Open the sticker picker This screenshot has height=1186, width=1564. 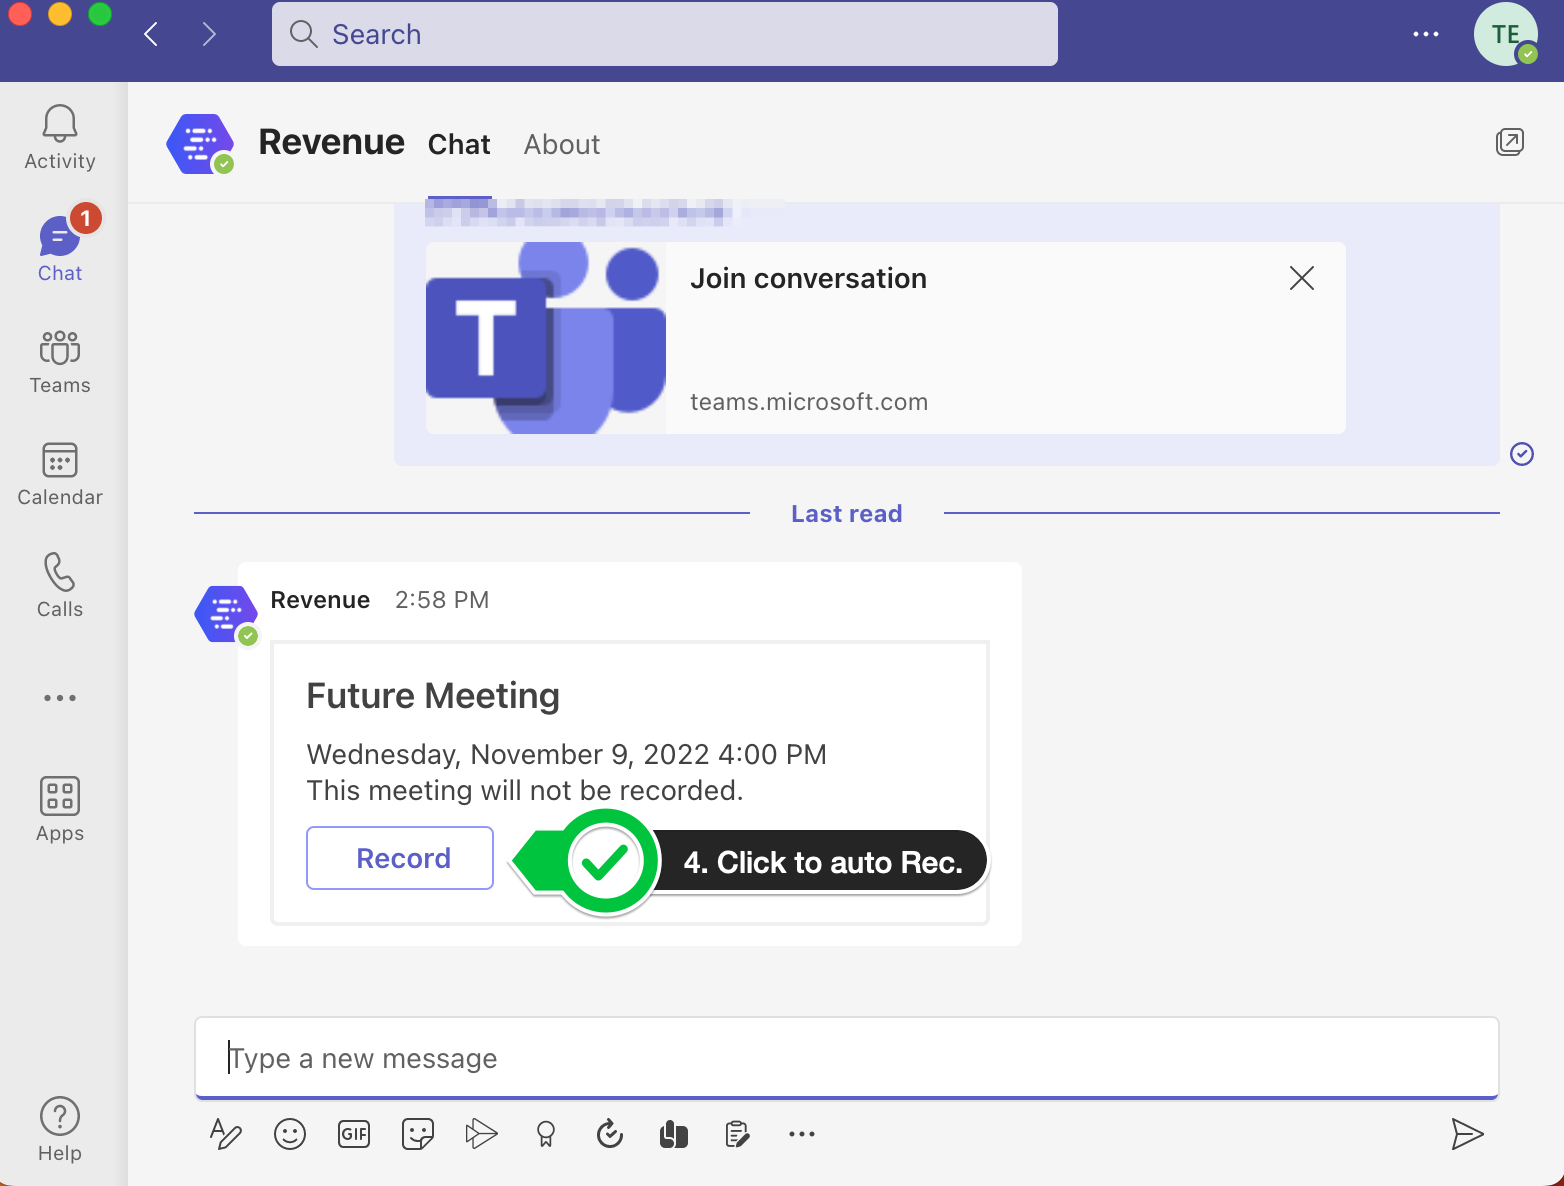pyautogui.click(x=418, y=1134)
